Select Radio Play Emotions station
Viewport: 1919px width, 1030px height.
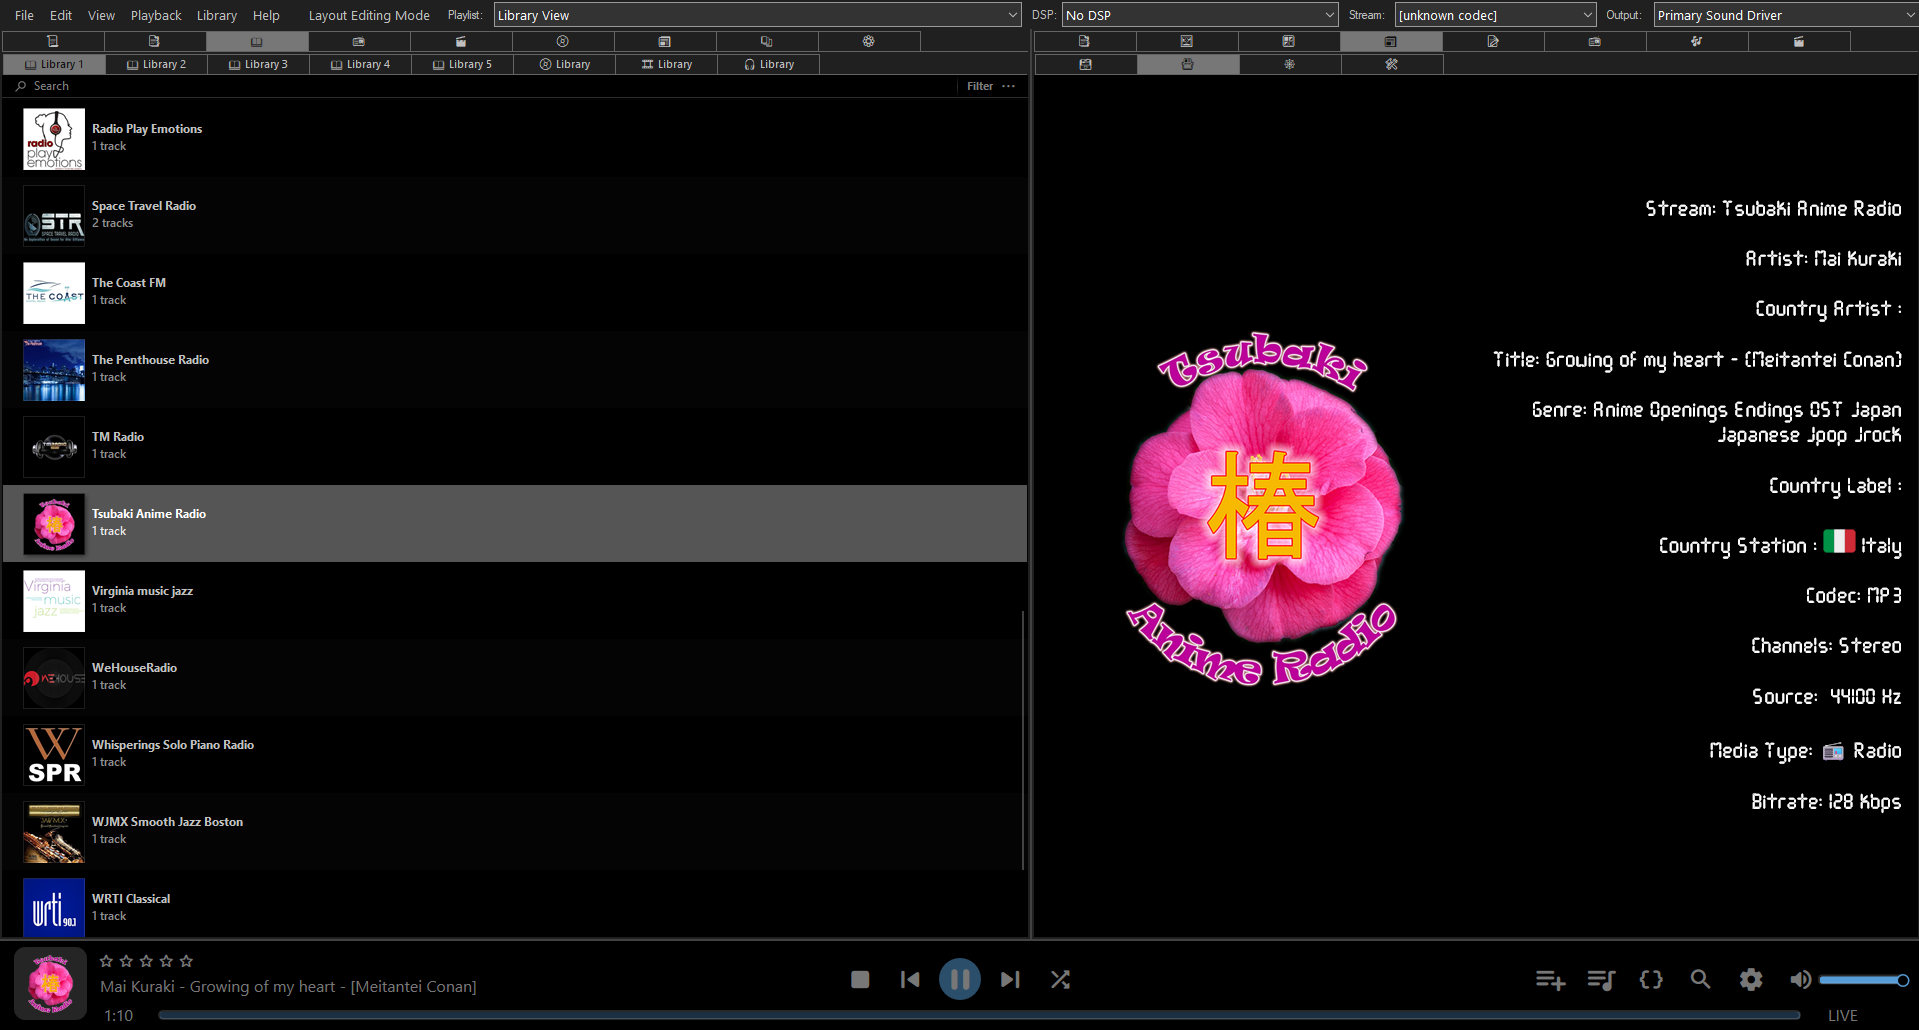coord(515,139)
